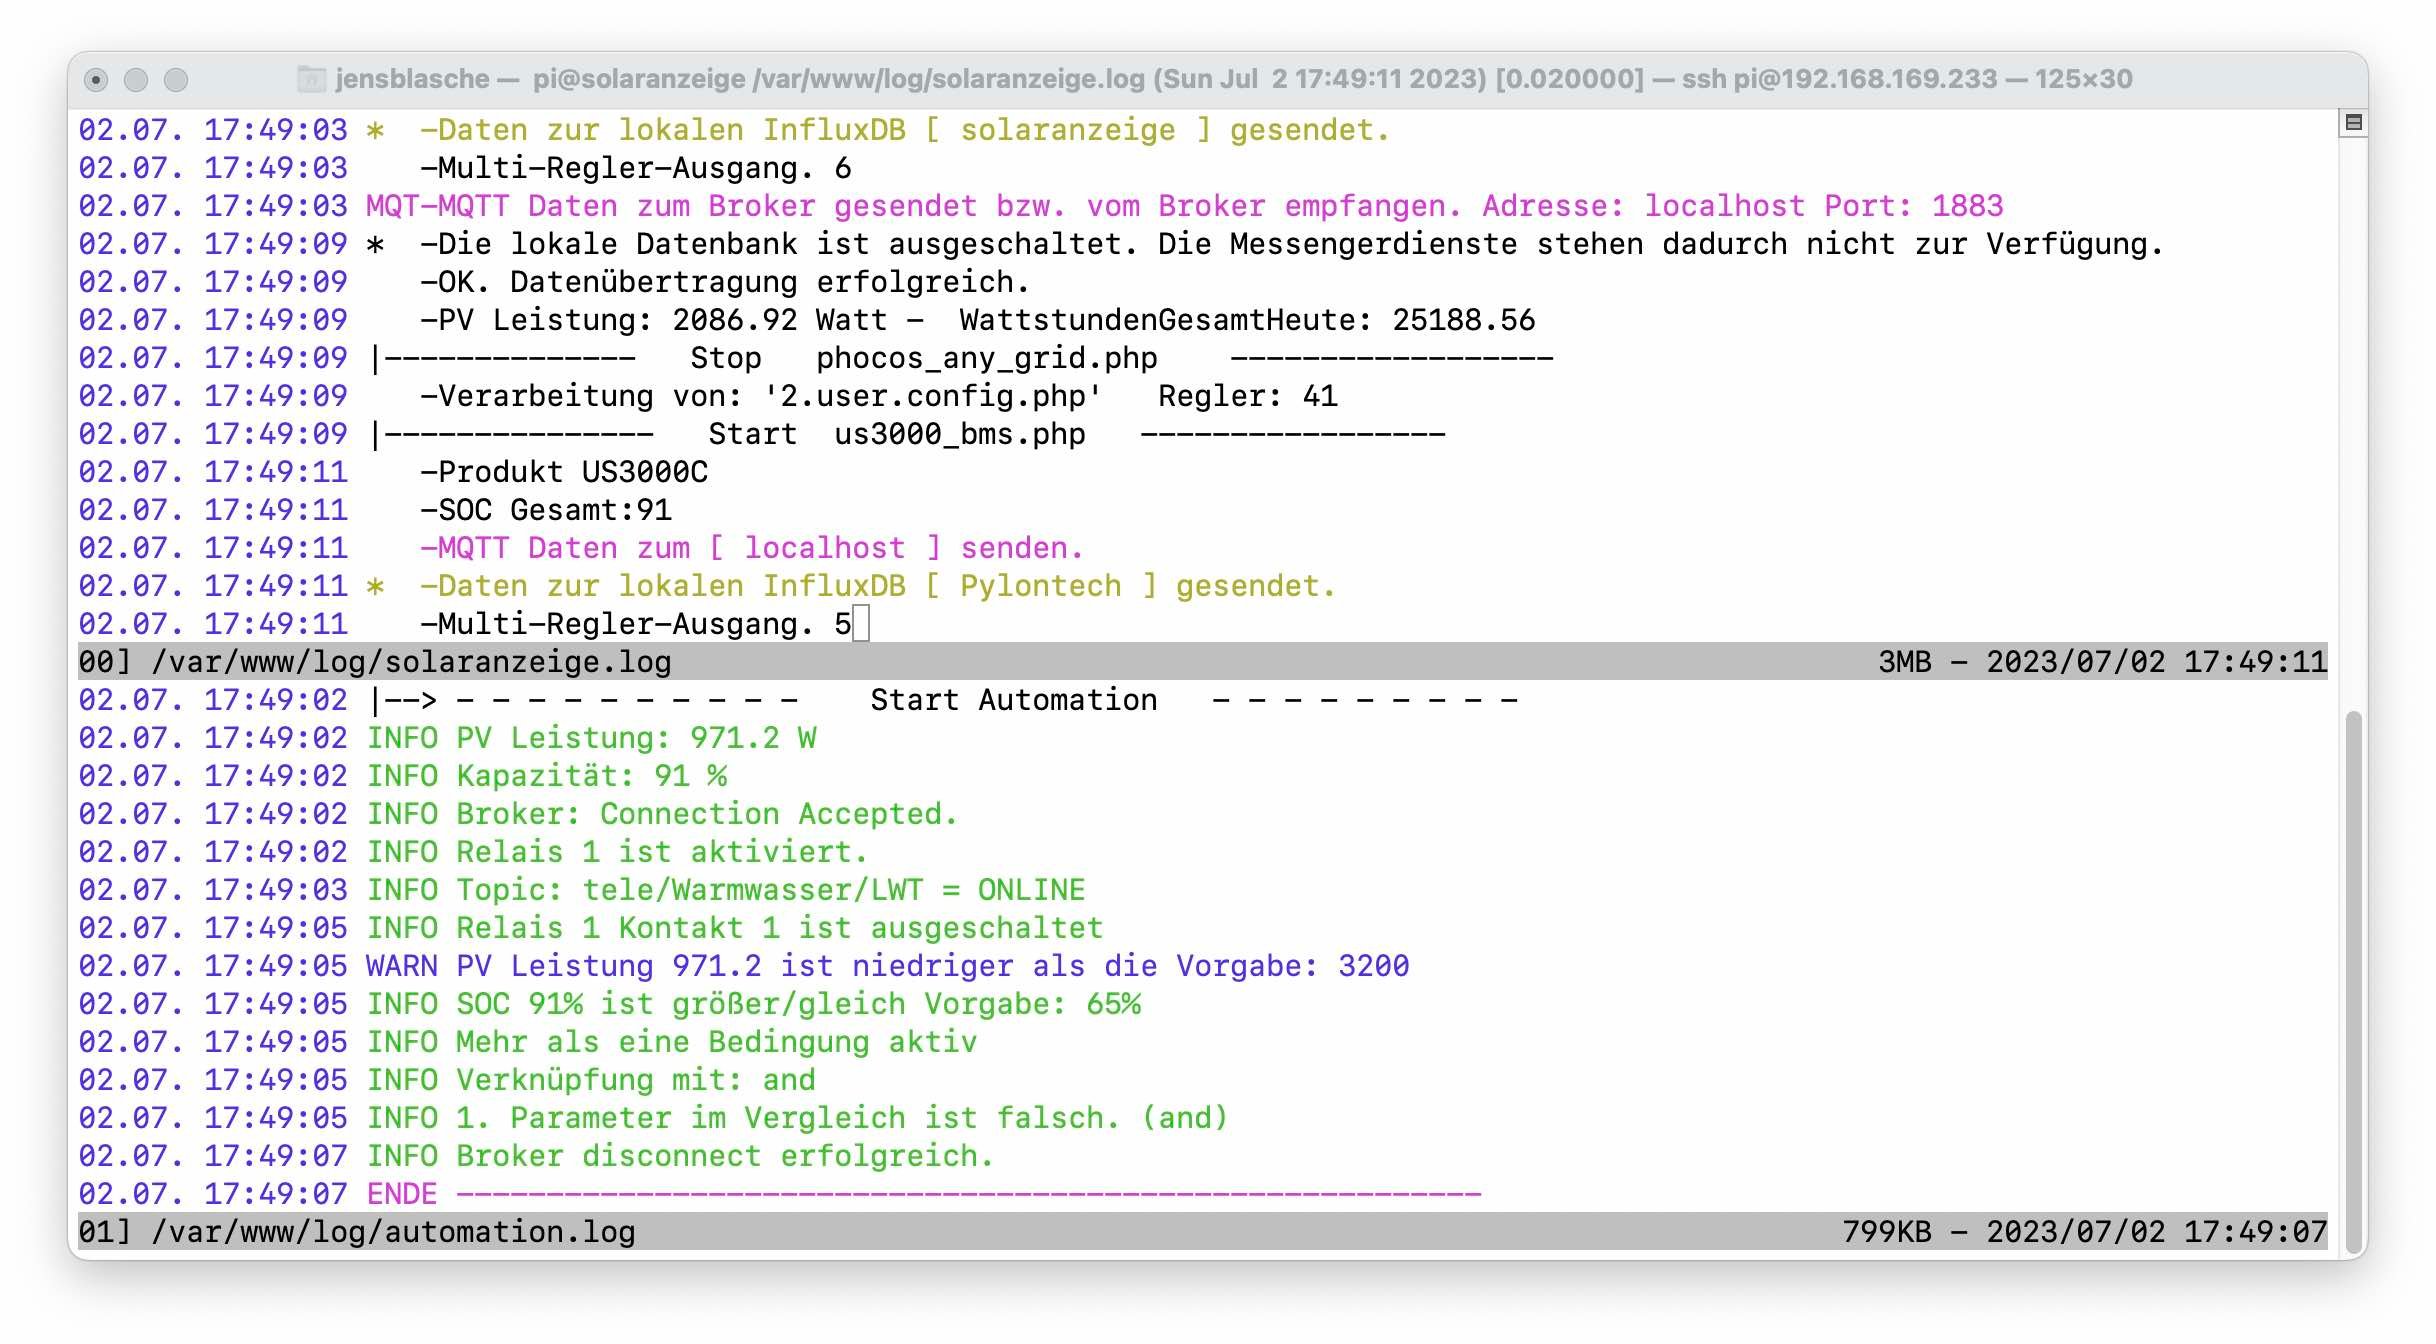Image resolution: width=2436 pixels, height=1344 pixels.
Task: Minimize the terminal window
Action: (136, 80)
